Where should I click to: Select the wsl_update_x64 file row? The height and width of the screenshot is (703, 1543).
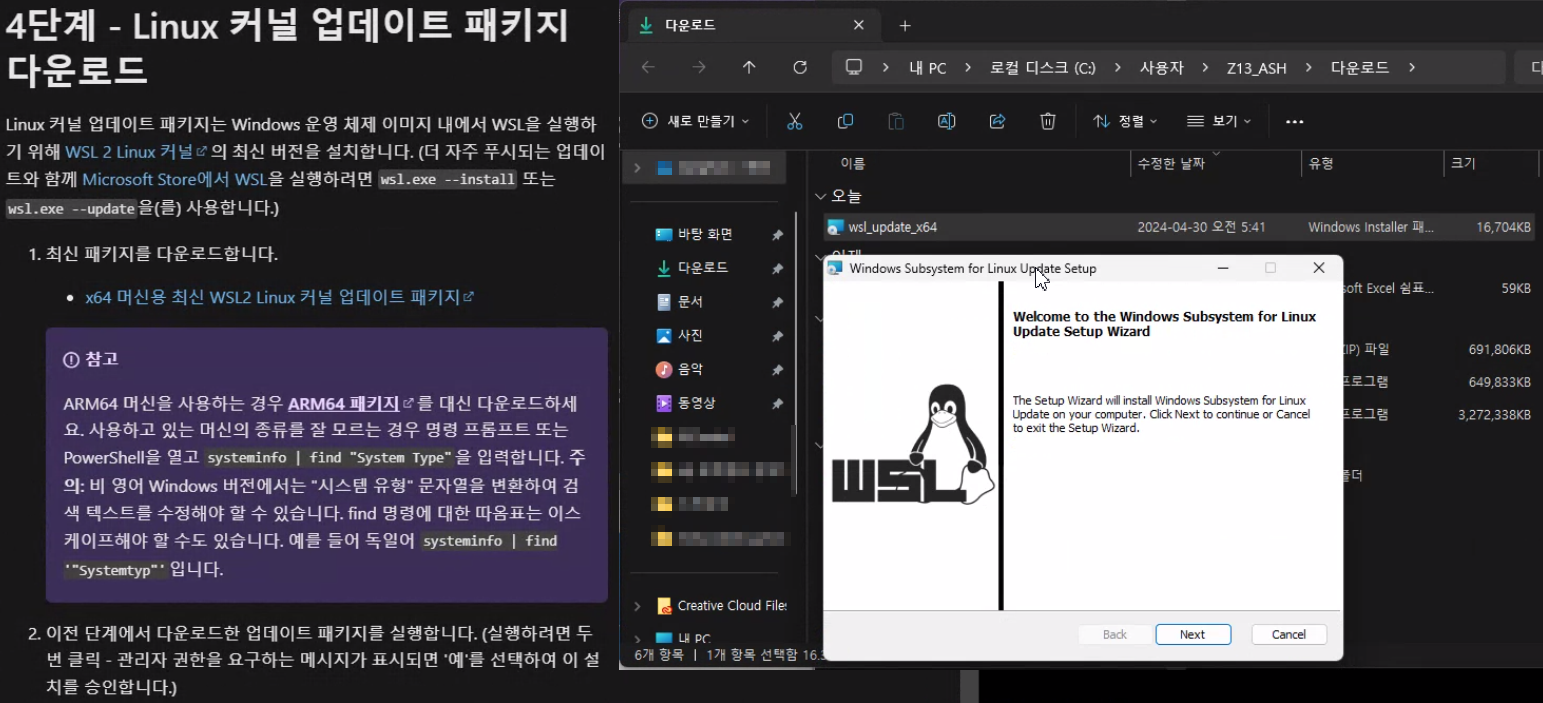click(1180, 227)
